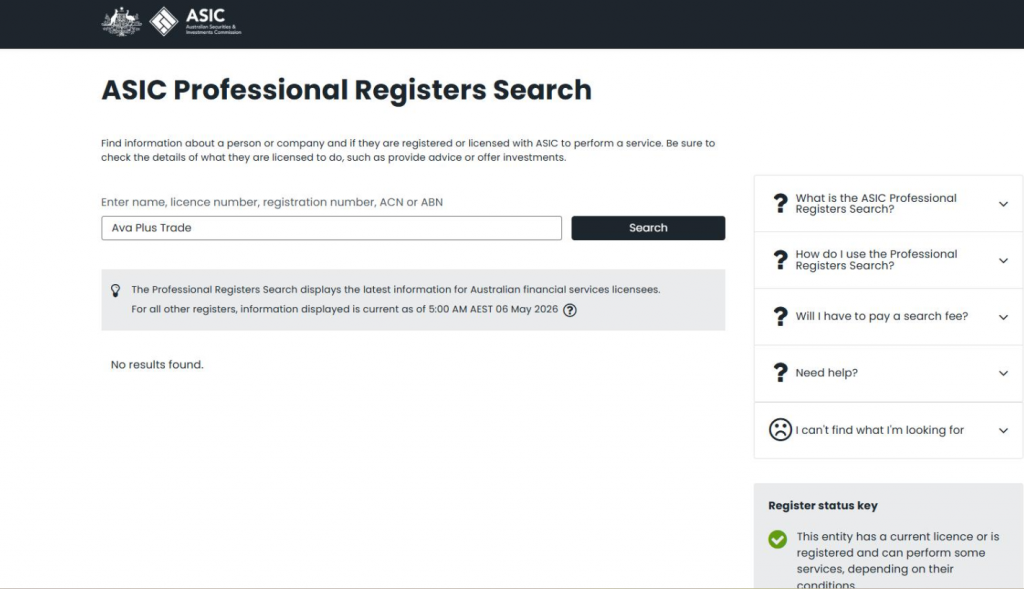Click 'This entity has a current licence' description
The height and width of the screenshot is (589, 1024).
tap(897, 561)
